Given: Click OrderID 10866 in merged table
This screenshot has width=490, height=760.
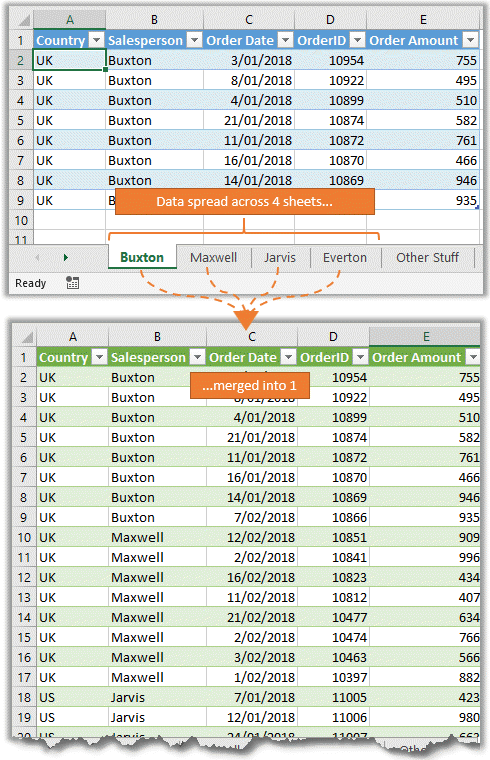Looking at the screenshot, I should [333, 518].
